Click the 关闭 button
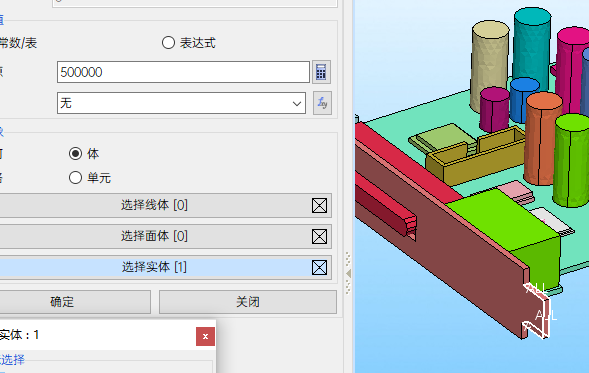This screenshot has width=589, height=373. tap(248, 302)
